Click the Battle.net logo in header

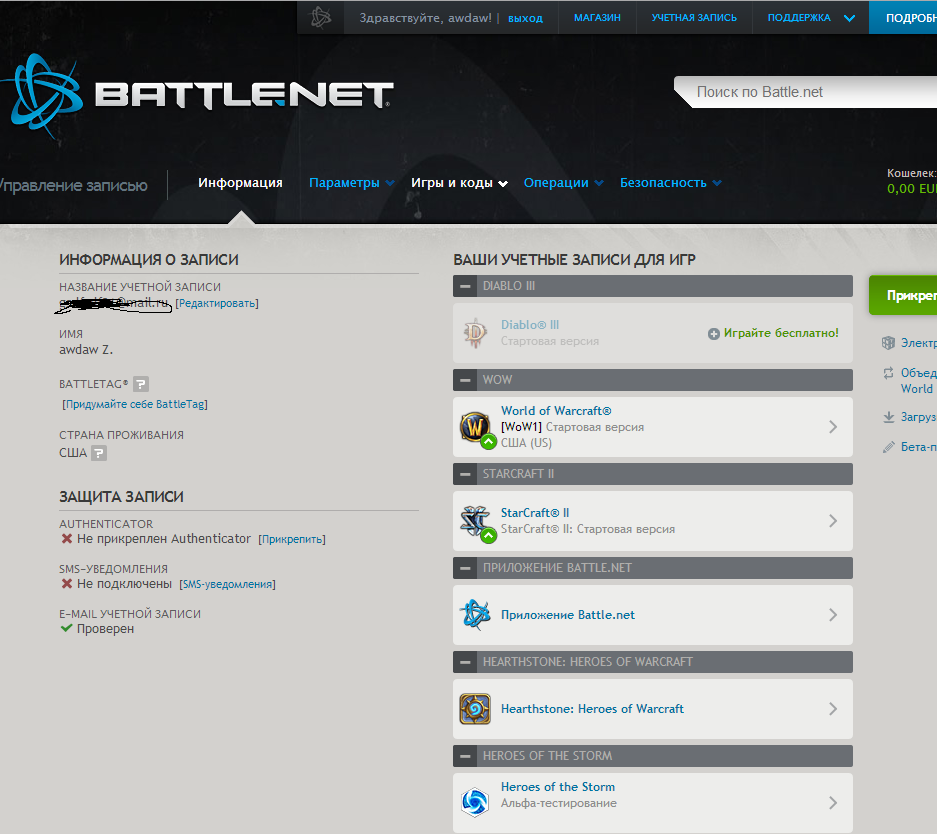click(x=197, y=96)
